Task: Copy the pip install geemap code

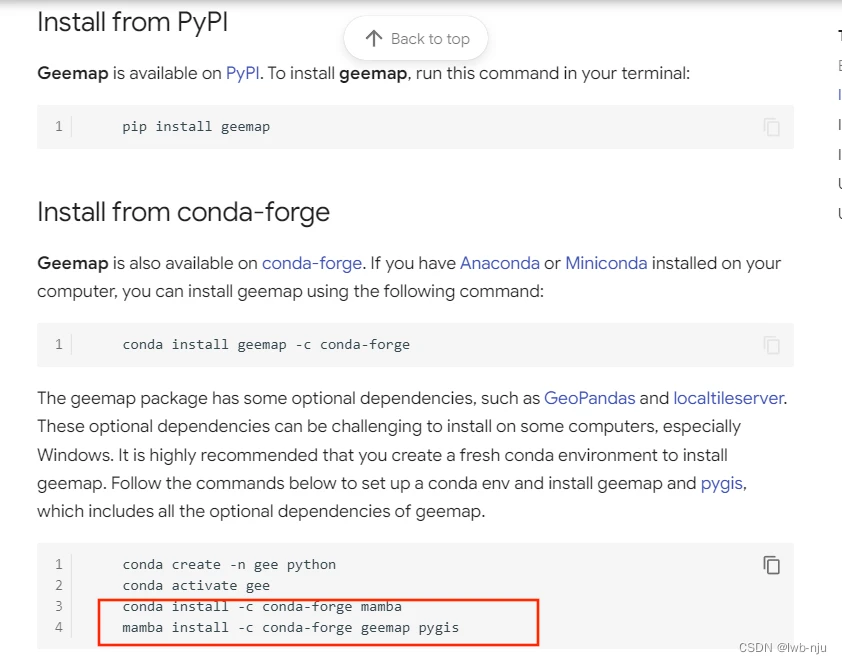Action: coord(771,127)
